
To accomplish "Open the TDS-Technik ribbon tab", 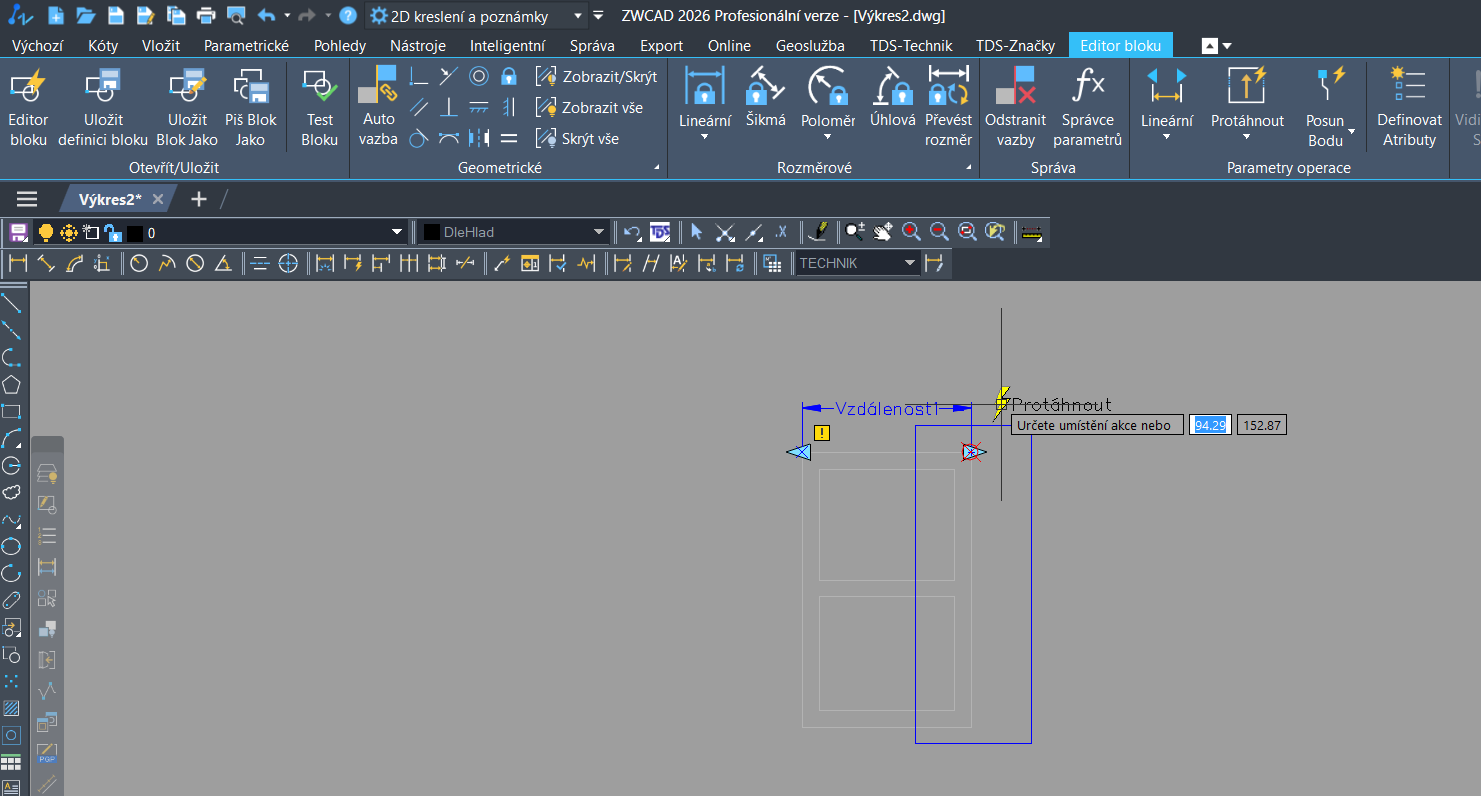I will [910, 45].
